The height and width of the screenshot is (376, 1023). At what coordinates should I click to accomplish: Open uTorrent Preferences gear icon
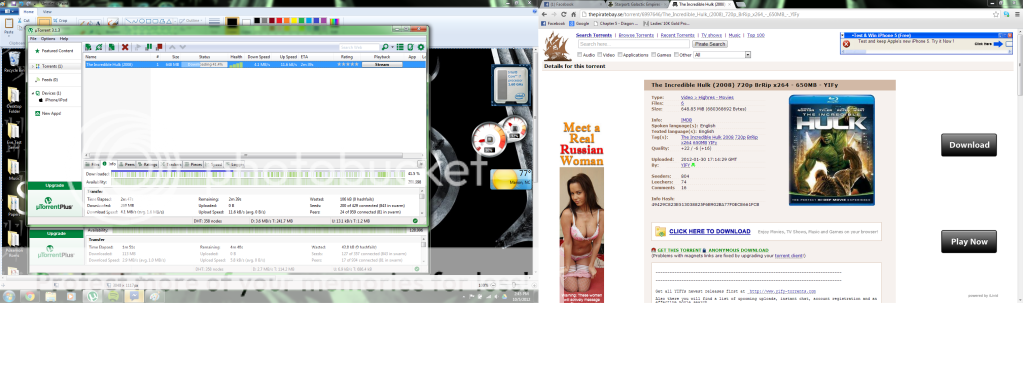click(x=421, y=47)
